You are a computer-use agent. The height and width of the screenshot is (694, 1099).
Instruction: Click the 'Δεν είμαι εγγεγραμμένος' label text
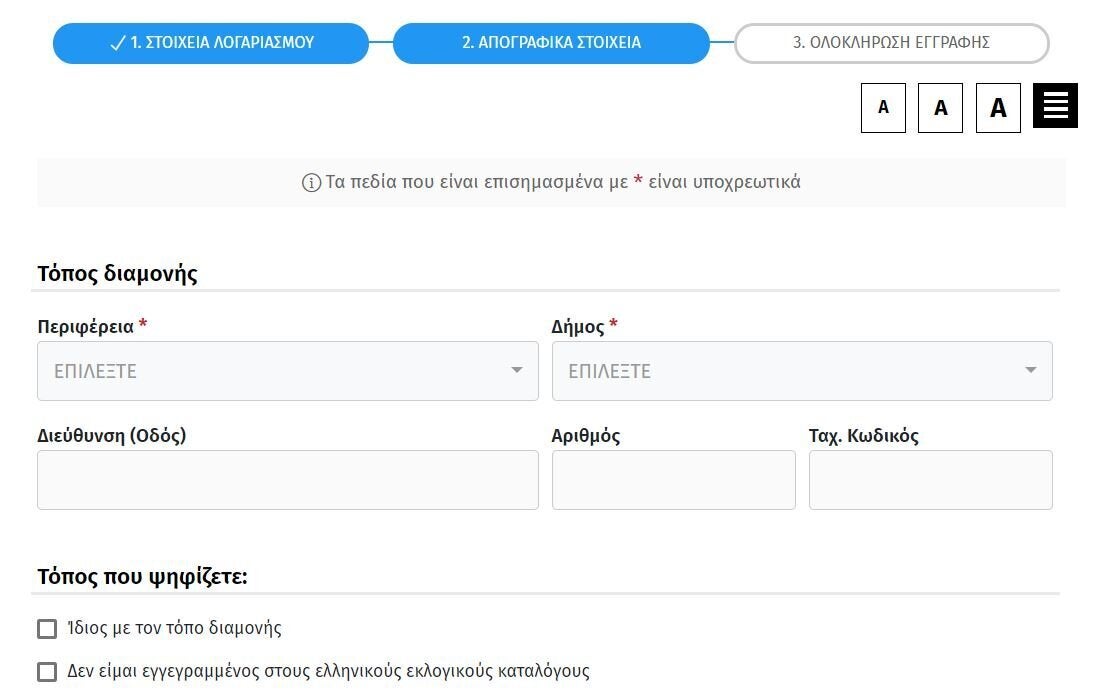point(328,672)
